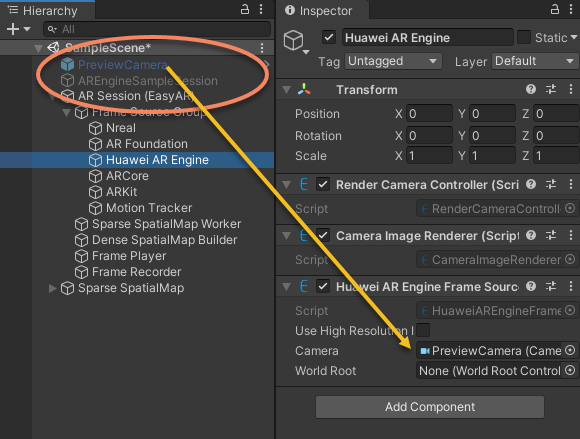Click Frame Recorder cube icon
Screen dimensions: 580x439
tap(81, 272)
